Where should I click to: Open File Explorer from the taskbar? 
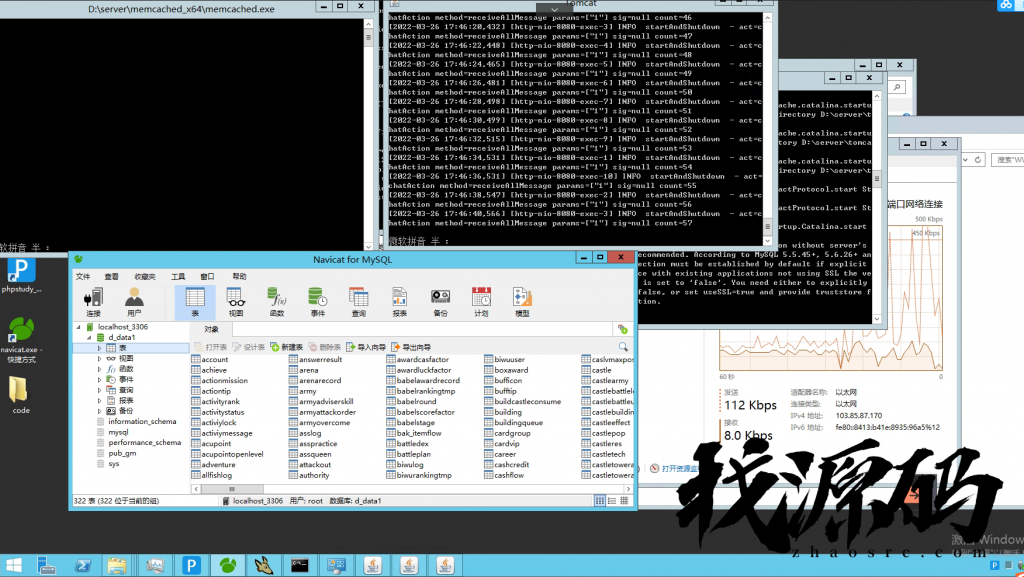(x=117, y=565)
